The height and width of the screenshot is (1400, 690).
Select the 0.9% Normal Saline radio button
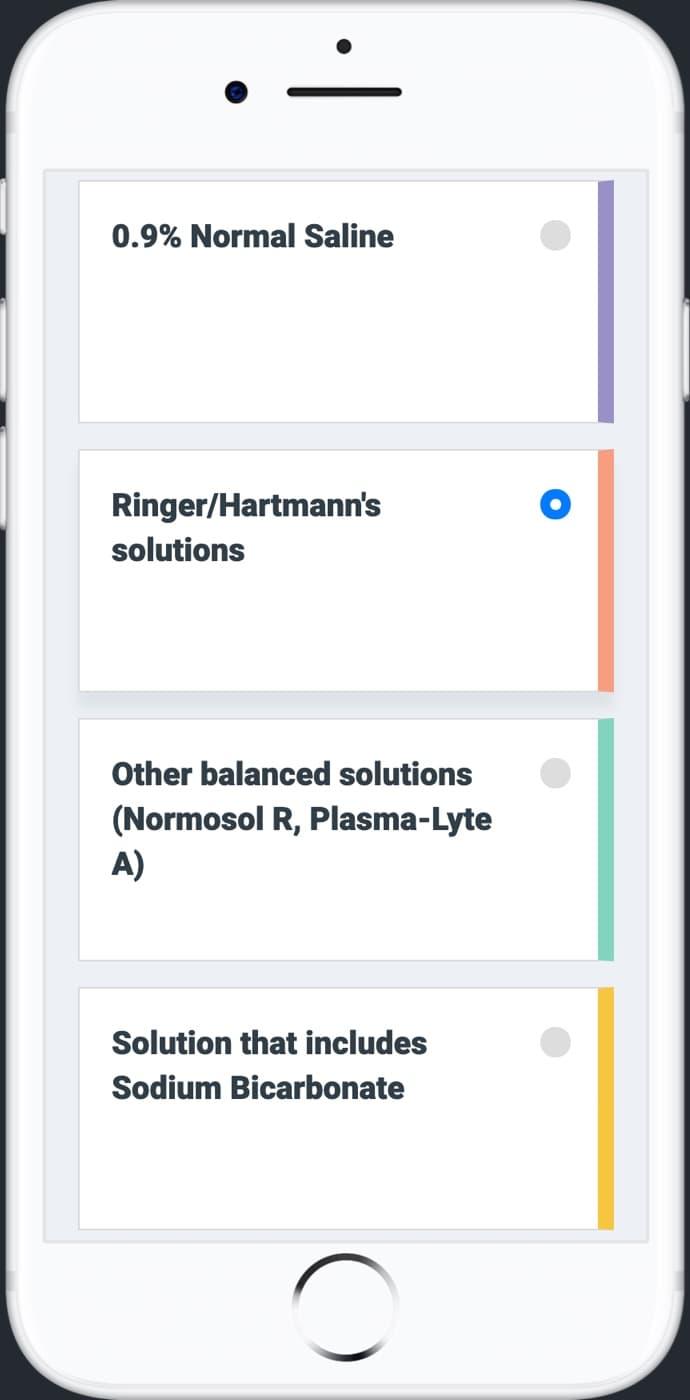555,236
